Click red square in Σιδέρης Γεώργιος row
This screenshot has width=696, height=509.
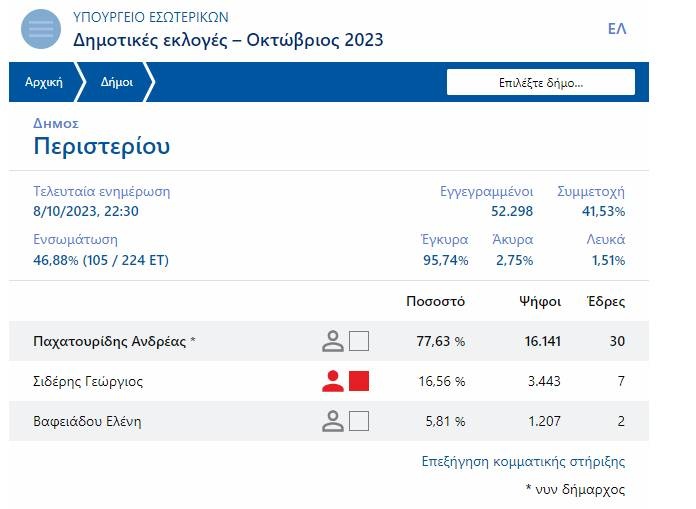(x=359, y=381)
